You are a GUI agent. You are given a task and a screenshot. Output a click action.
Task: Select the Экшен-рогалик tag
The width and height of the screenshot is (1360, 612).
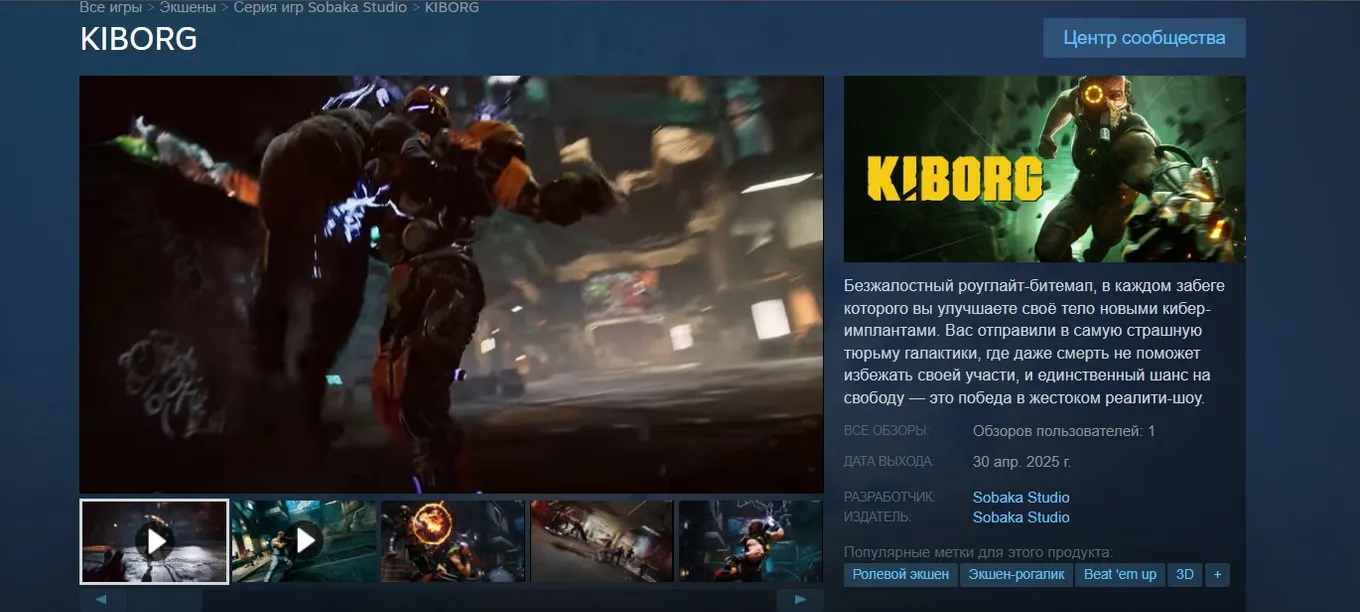point(1016,574)
